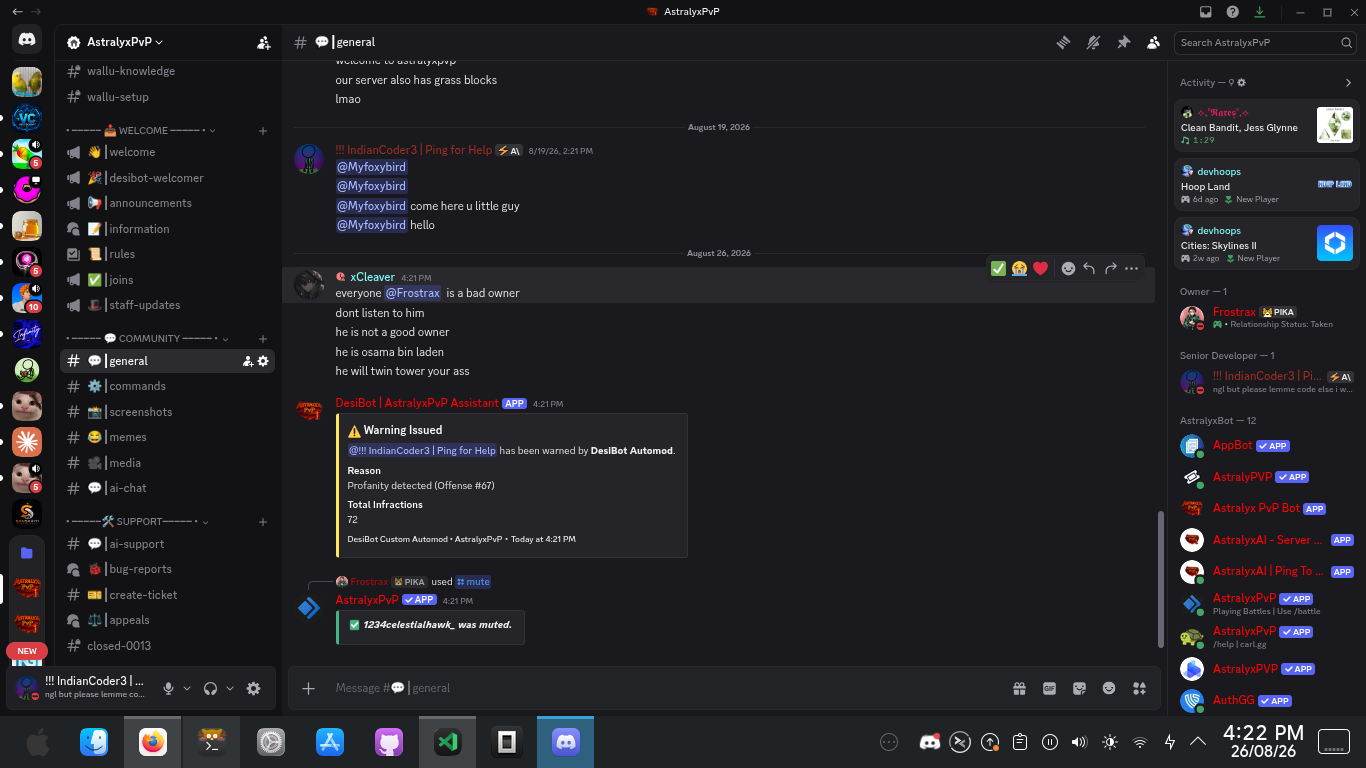The height and width of the screenshot is (768, 1366).
Task: Click the @Frostrax mention in message
Action: tap(413, 293)
